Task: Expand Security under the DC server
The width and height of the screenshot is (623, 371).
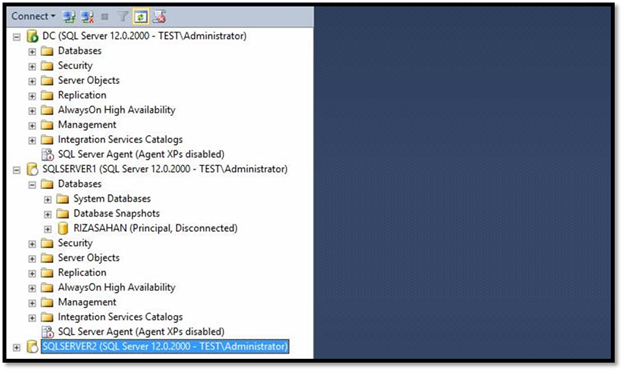Action: pos(32,66)
